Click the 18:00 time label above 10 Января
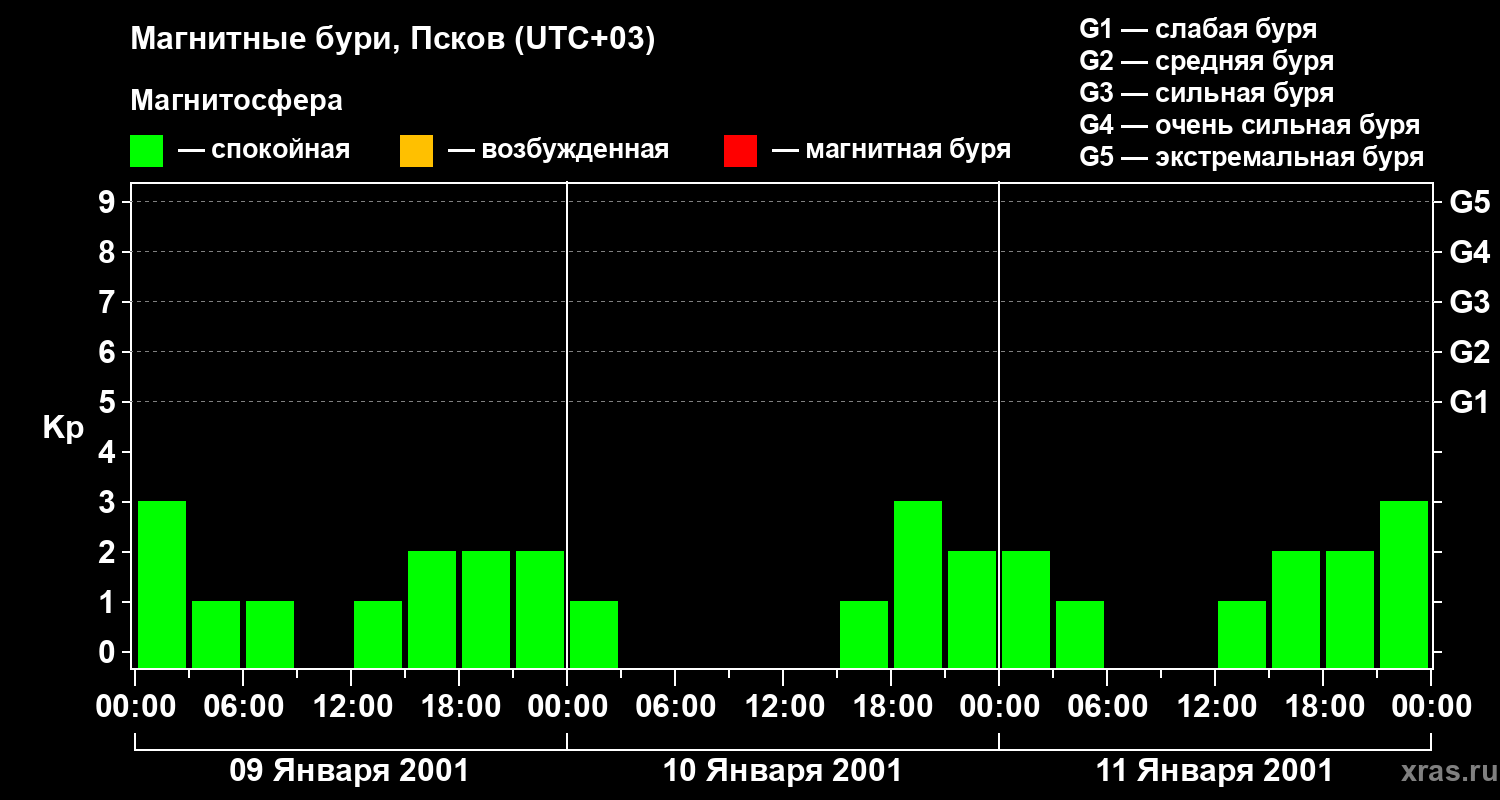1500x800 pixels. click(891, 707)
